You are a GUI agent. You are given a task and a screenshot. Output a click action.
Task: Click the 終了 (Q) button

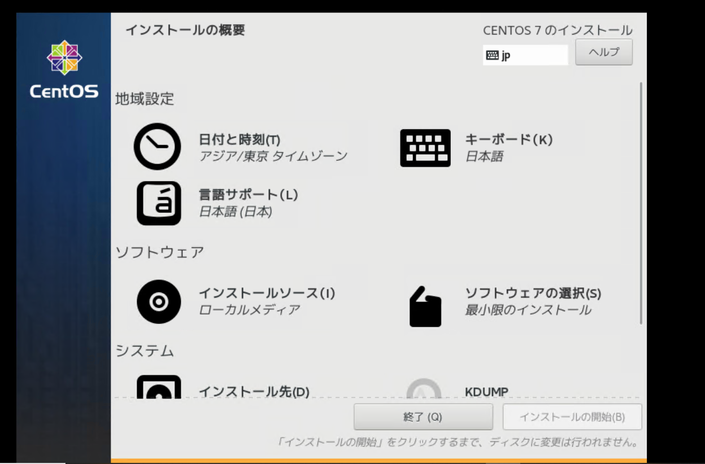(423, 417)
